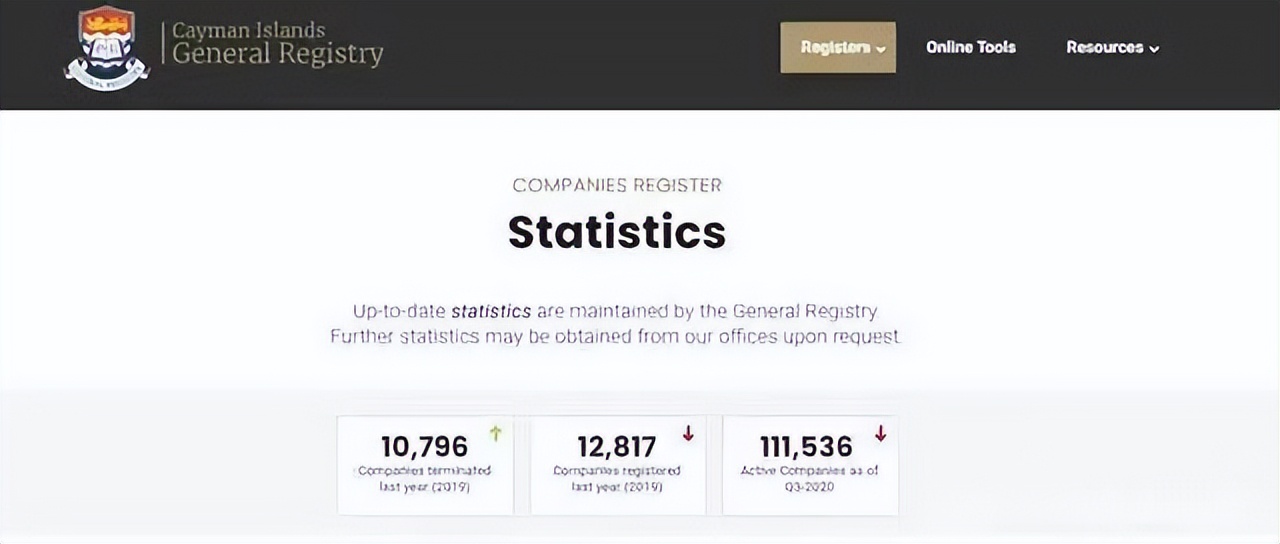
Task: Click the red down arrow beside 111,536
Action: [x=880, y=433]
